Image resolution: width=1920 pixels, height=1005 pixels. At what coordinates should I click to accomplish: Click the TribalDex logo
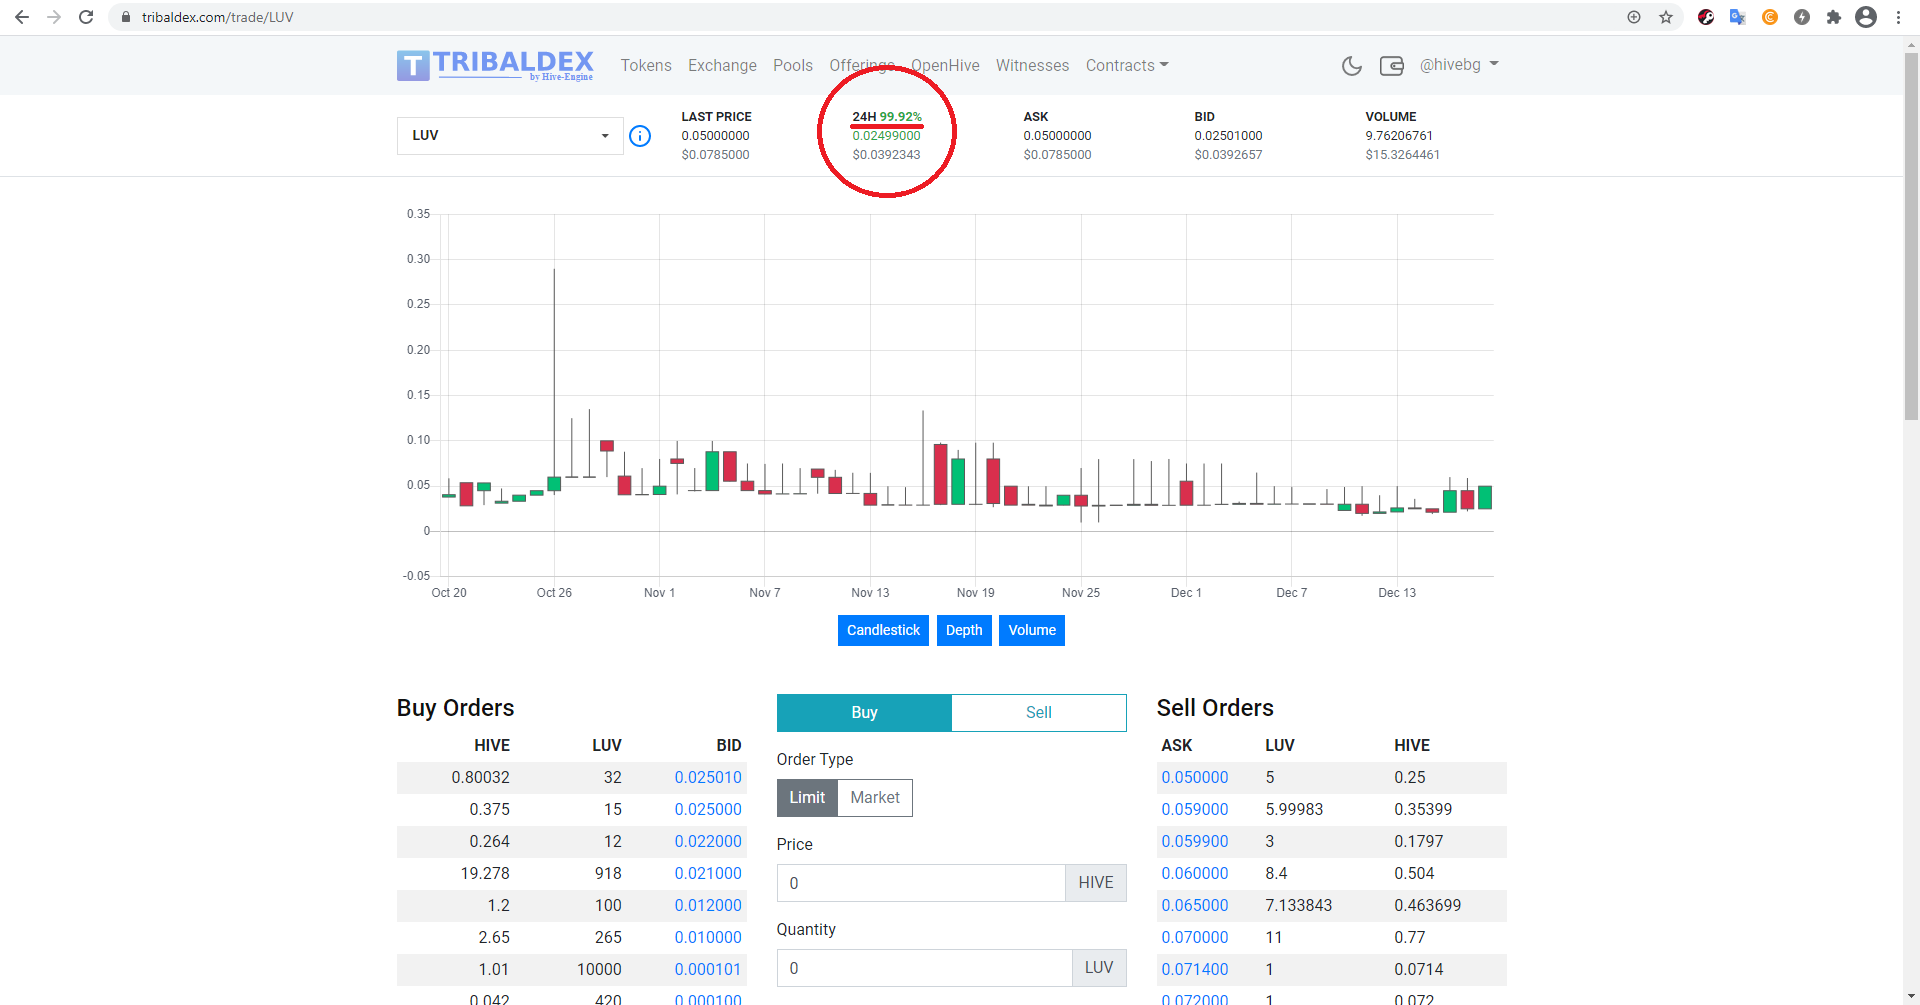click(495, 65)
